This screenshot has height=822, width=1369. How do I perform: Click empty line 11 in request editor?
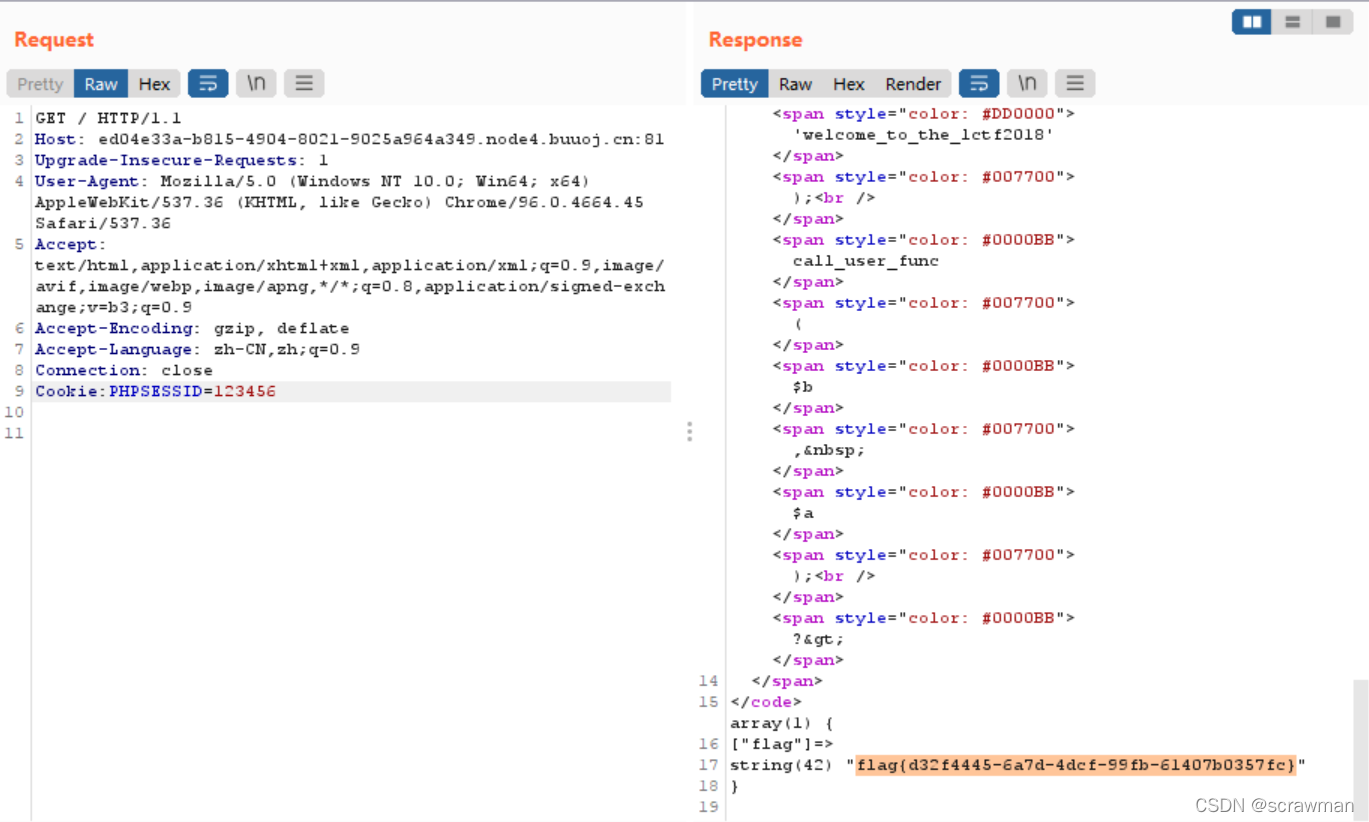352,433
